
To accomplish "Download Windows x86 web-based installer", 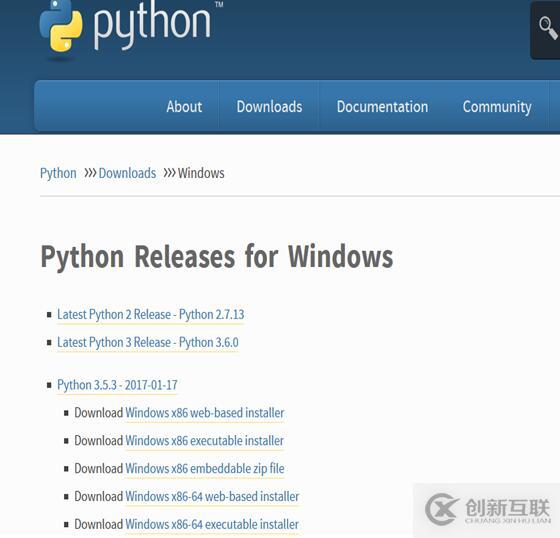I will click(205, 413).
